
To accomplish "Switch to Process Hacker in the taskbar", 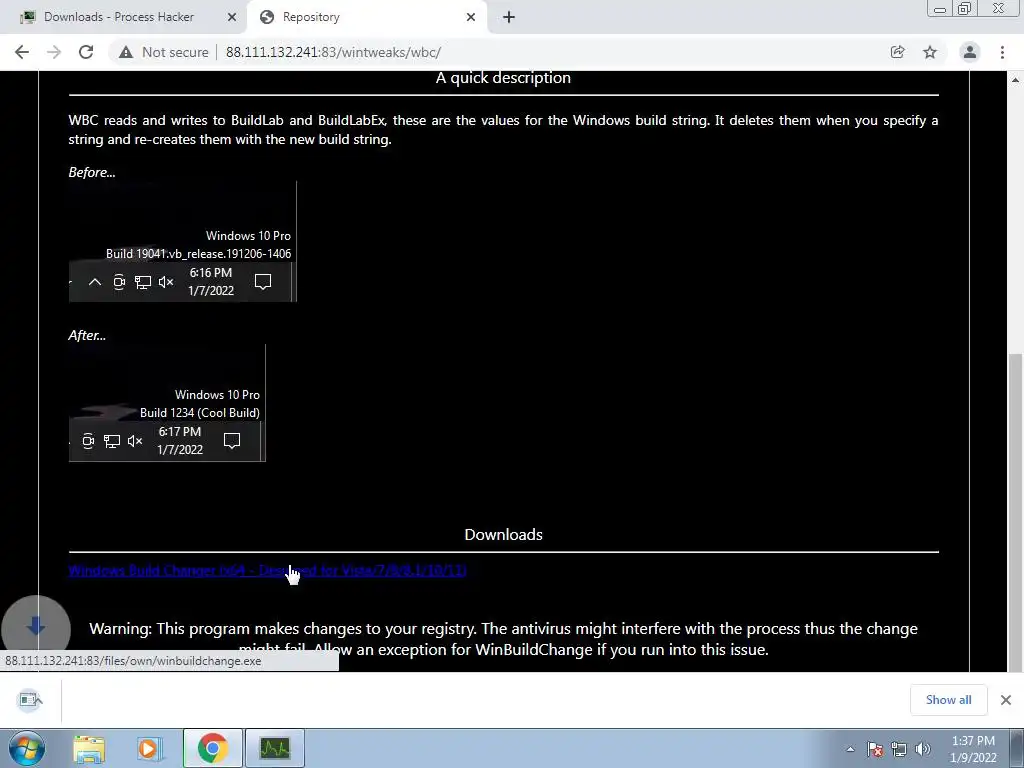I will [x=275, y=748].
